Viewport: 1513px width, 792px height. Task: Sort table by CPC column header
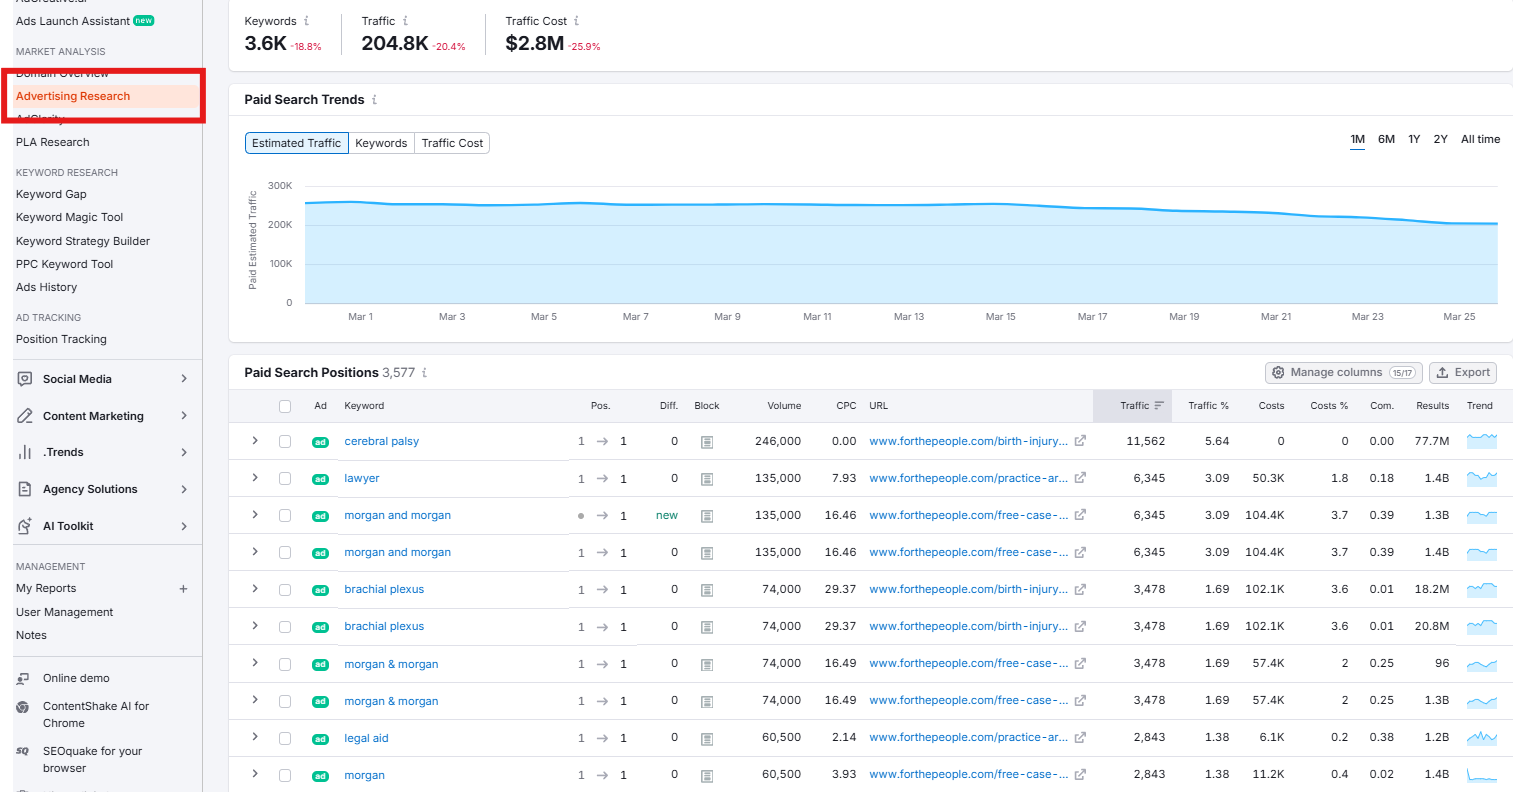[846, 406]
